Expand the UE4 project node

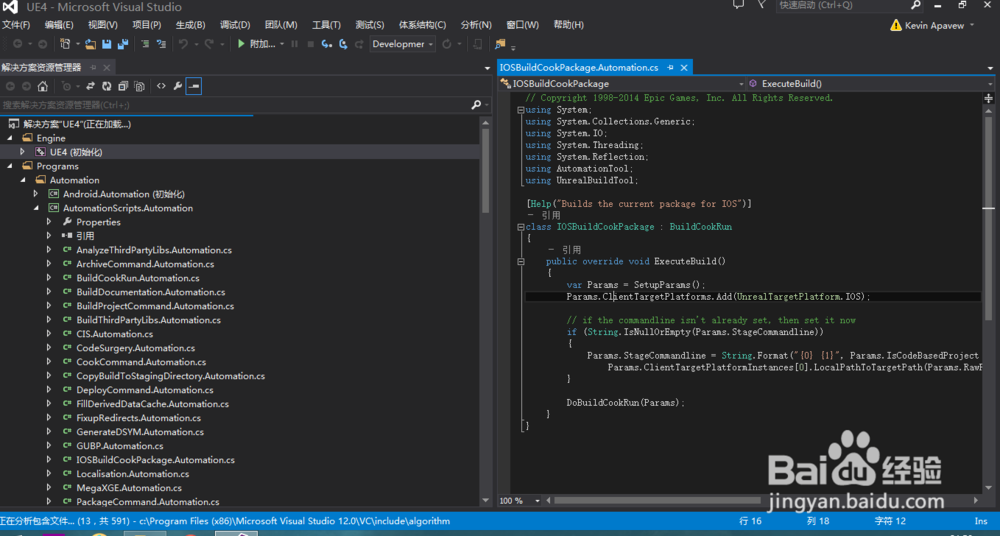click(22, 152)
